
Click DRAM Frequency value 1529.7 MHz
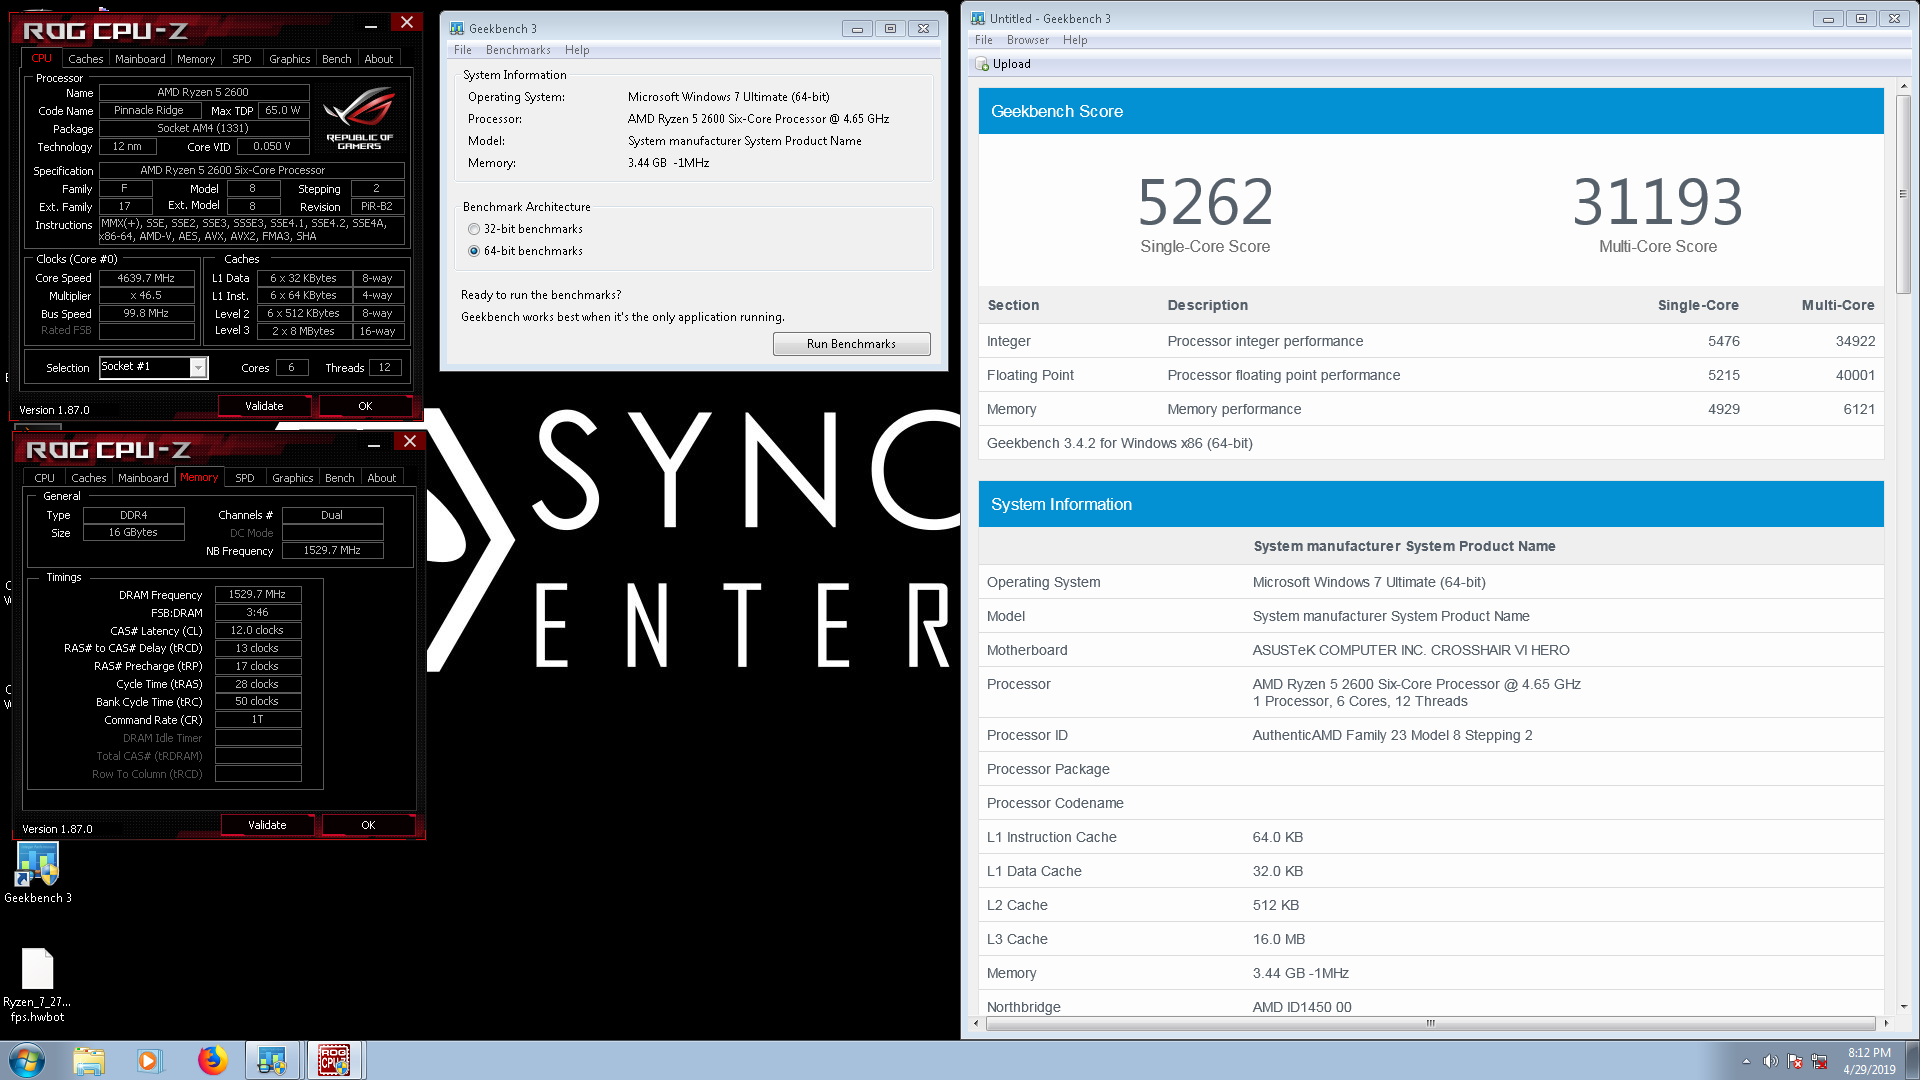pyautogui.click(x=257, y=594)
